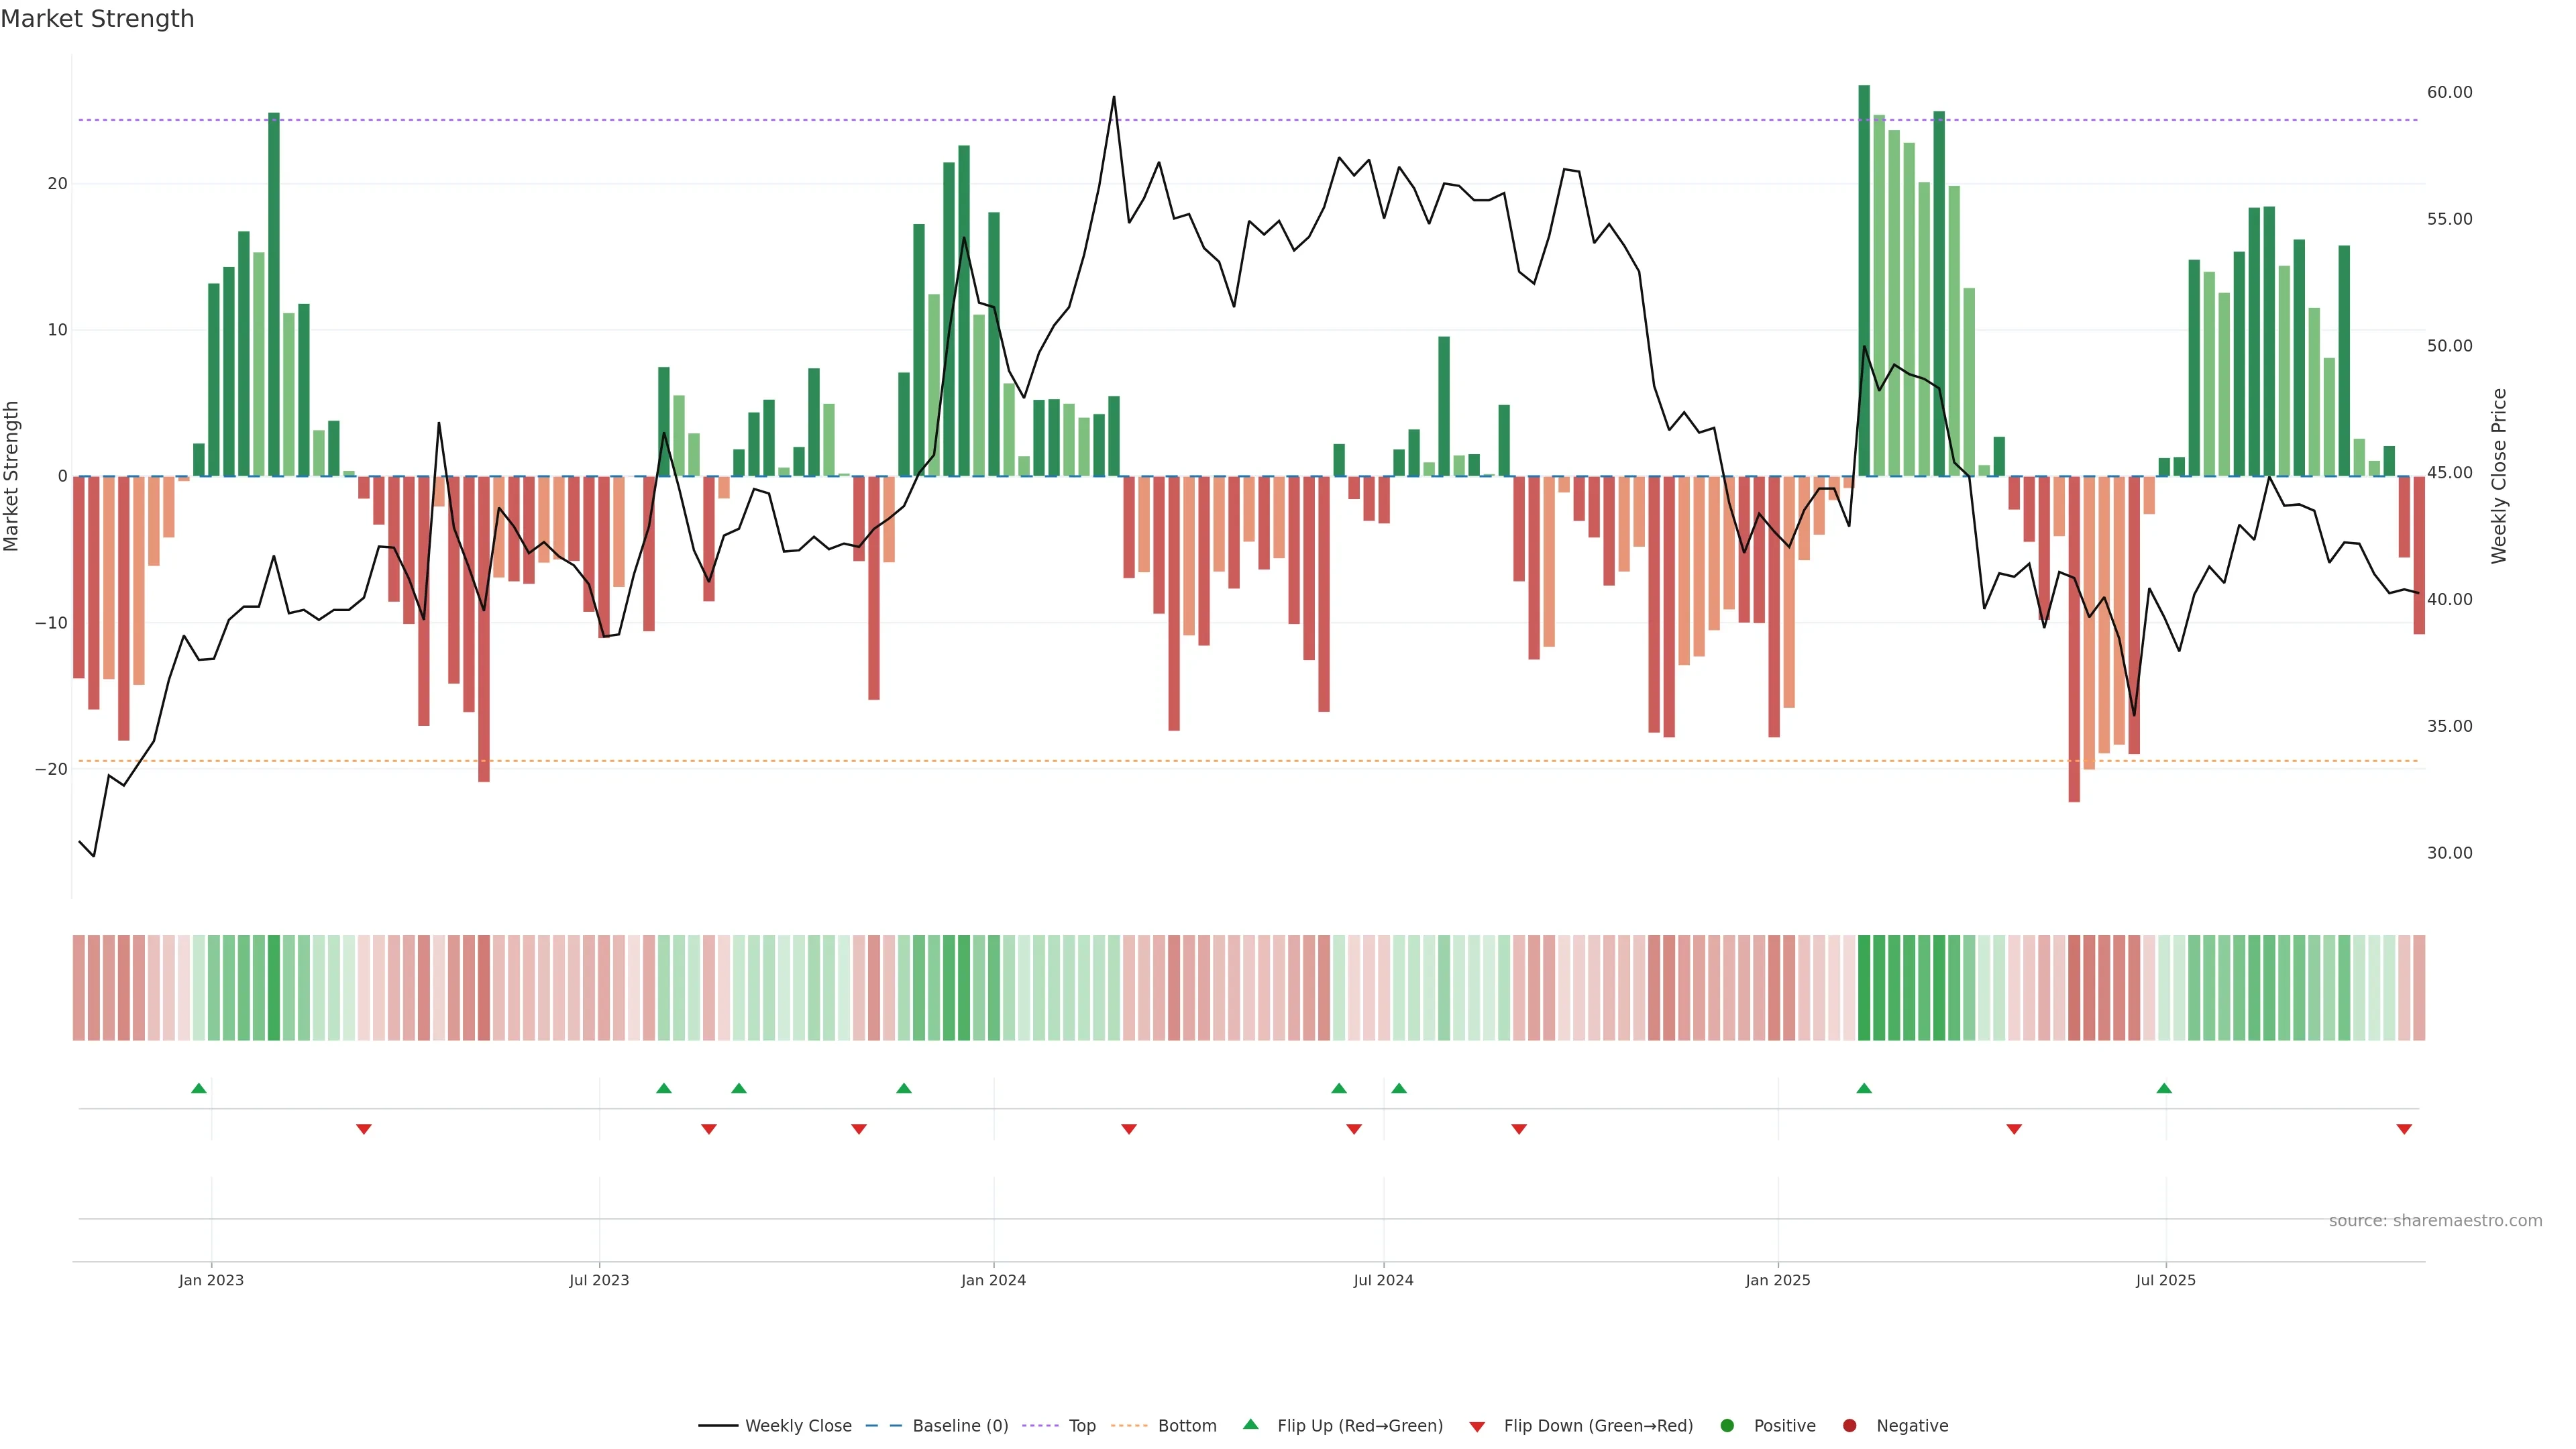
Task: Click the Jan 2024 x-axis label
Action: coord(993,1280)
